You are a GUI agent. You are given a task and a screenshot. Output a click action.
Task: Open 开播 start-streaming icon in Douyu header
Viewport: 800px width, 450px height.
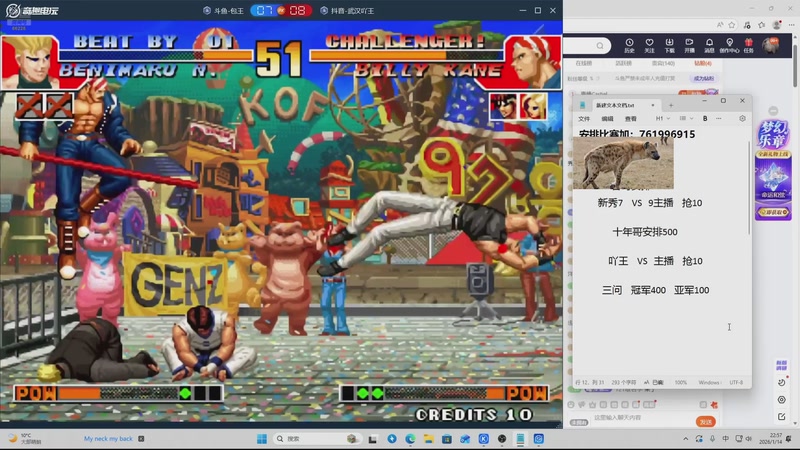689,45
